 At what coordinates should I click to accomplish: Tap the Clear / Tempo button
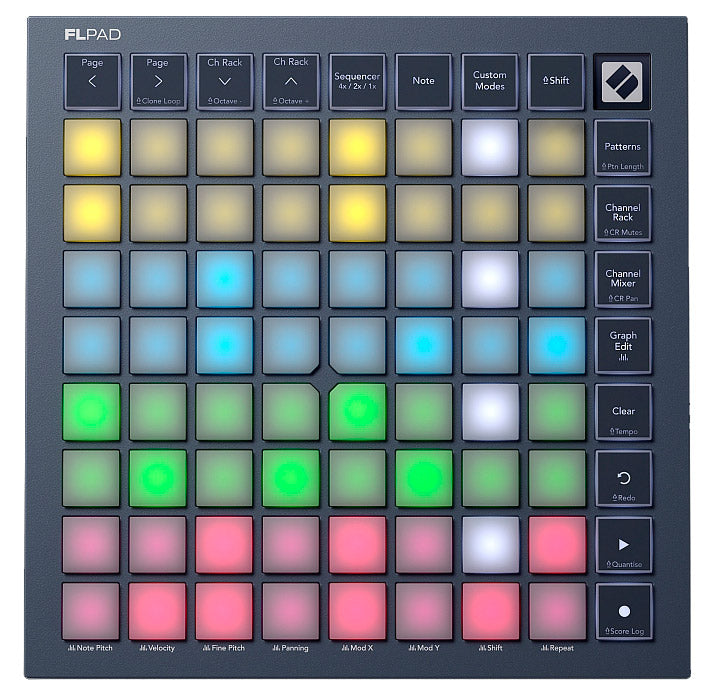(x=623, y=412)
